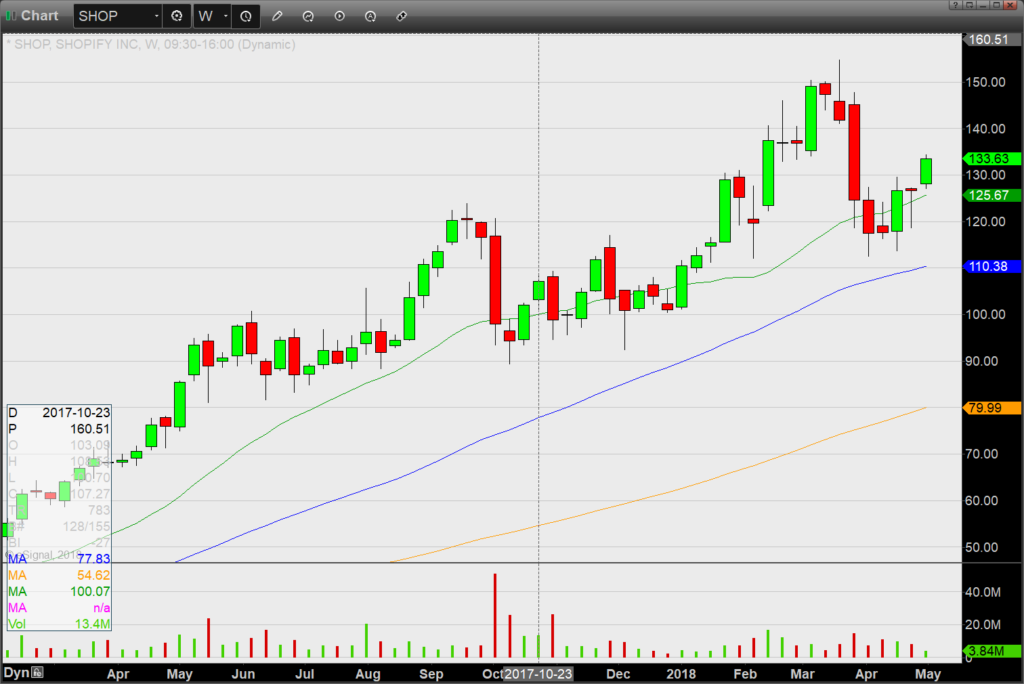
Task: Click the P 160.51 row in data box
Action: coord(59,429)
